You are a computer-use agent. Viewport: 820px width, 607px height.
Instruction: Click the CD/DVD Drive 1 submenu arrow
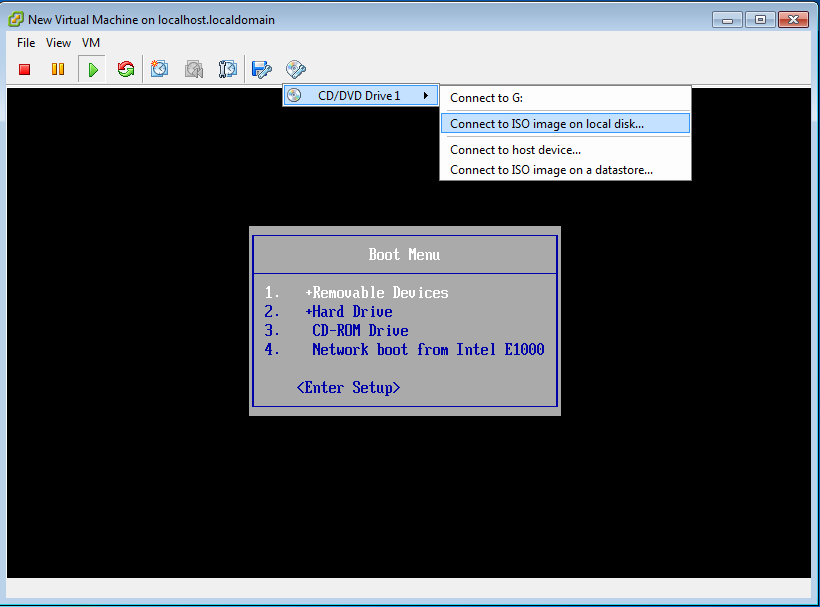426,96
